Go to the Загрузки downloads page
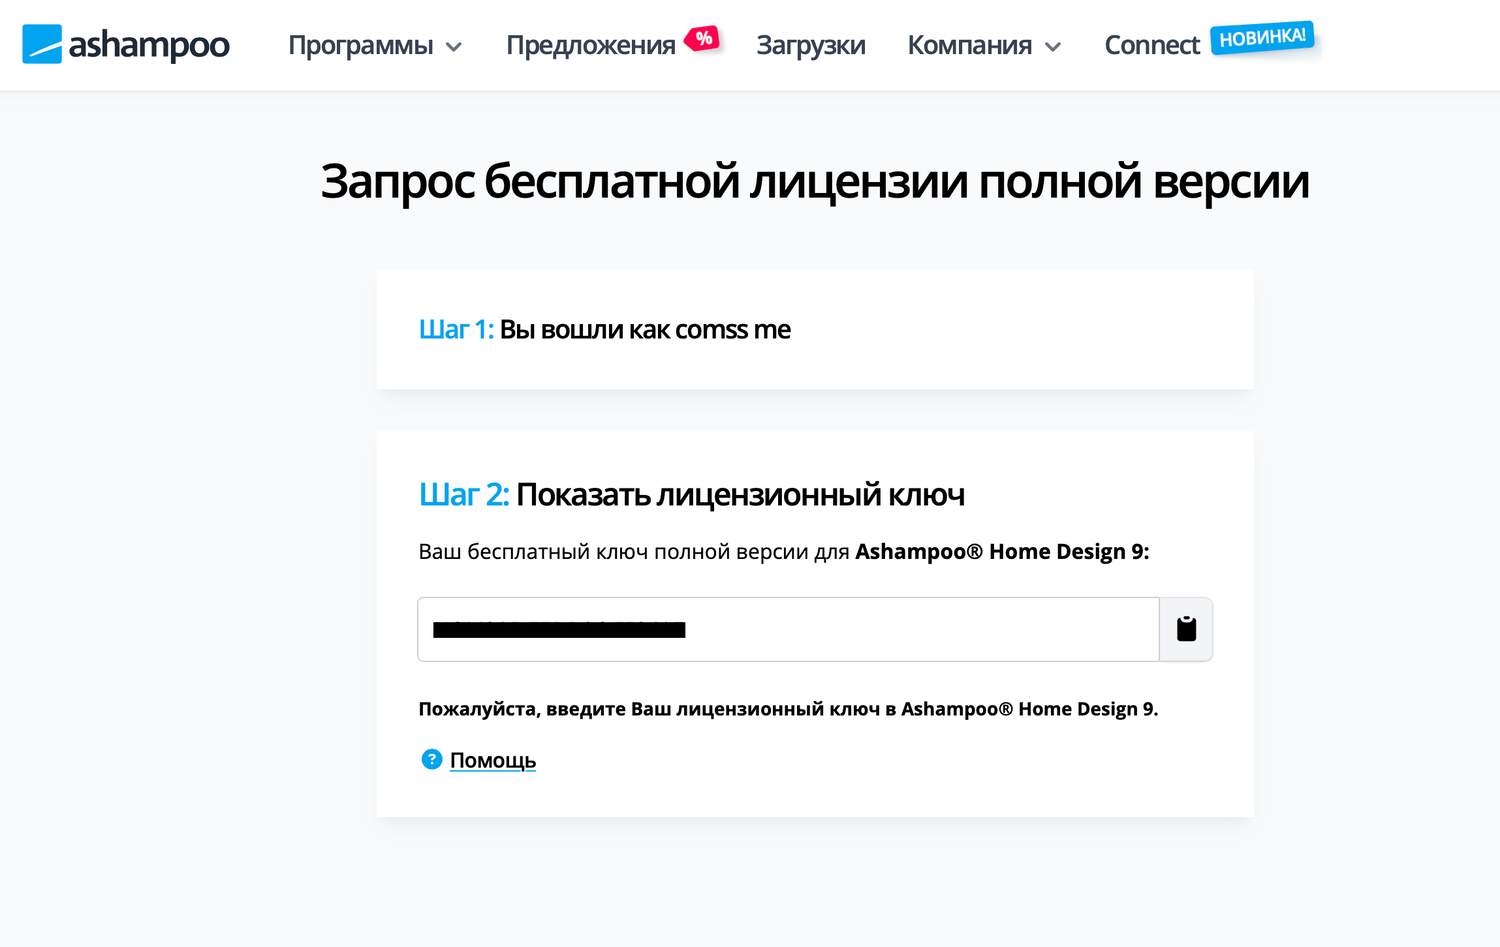The width and height of the screenshot is (1500, 947). pyautogui.click(x=810, y=46)
